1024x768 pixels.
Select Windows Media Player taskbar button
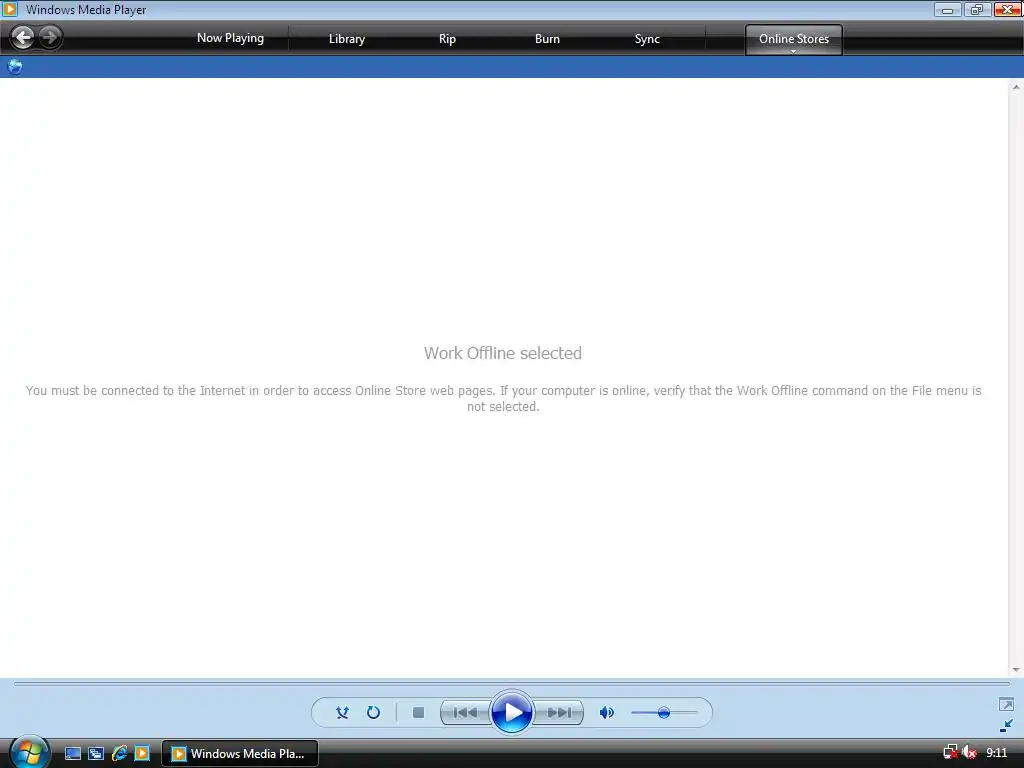[240, 754]
